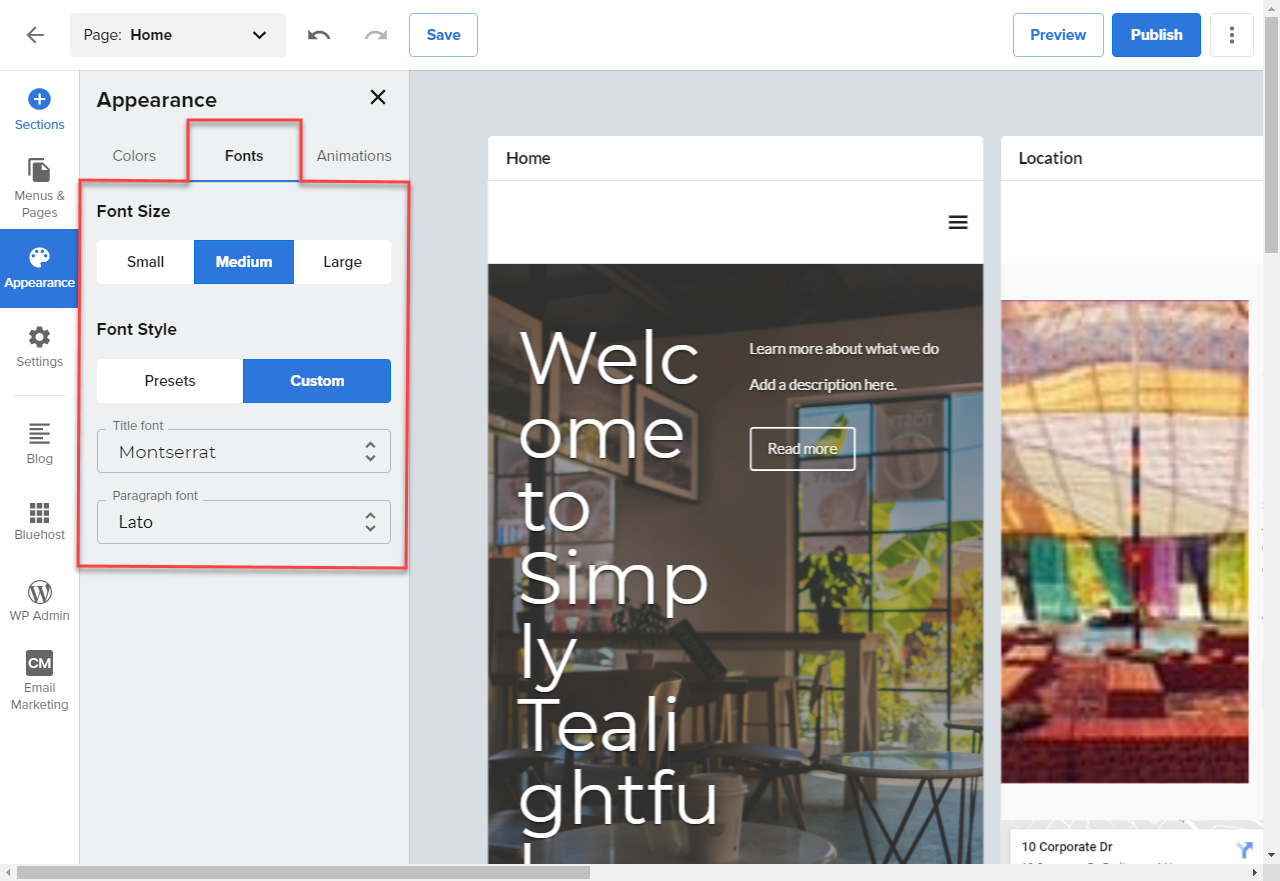Screen dimensions: 1280x881
Task: Click the horizontal scrollbar
Action: [x=303, y=873]
